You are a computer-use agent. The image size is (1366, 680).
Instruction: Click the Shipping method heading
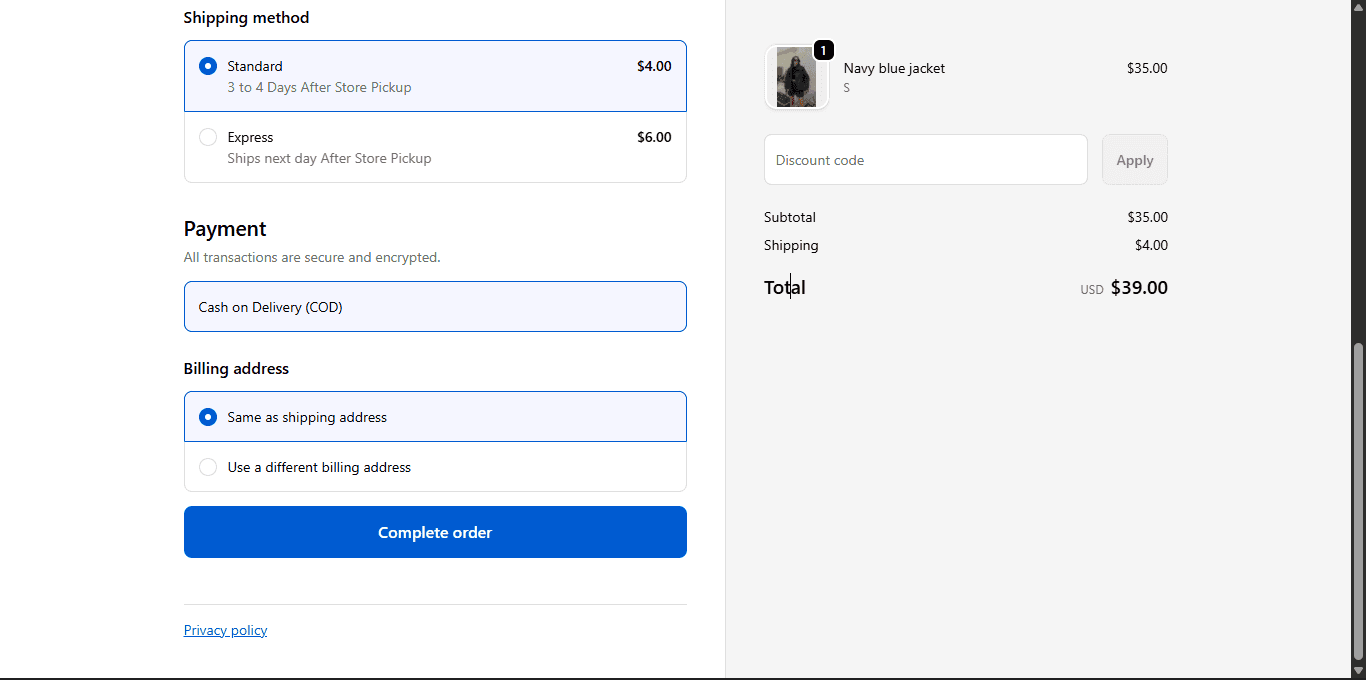tap(246, 17)
